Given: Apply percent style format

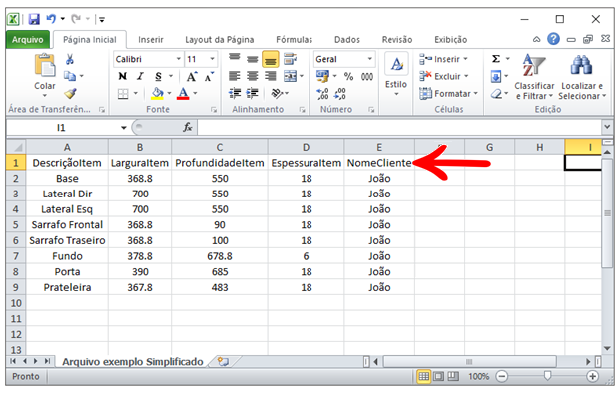Looking at the screenshot, I should [x=348, y=76].
